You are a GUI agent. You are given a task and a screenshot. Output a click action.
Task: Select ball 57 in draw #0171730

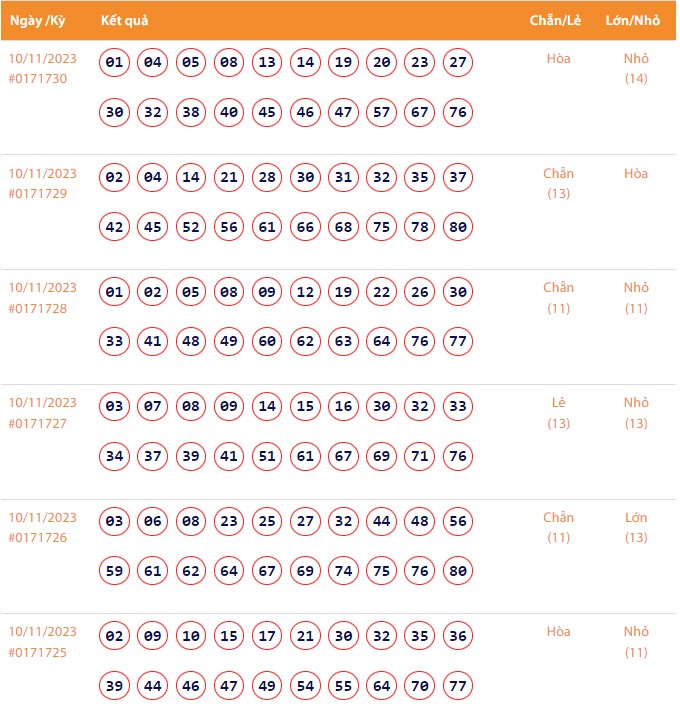(381, 112)
